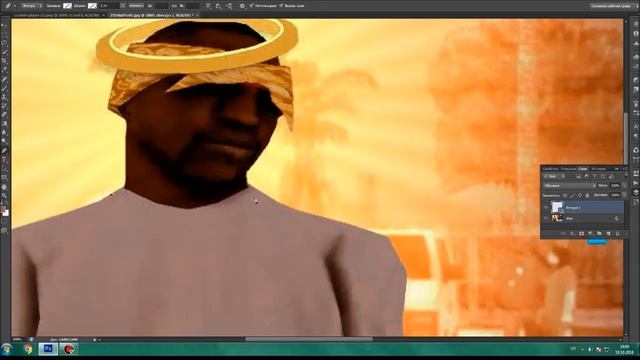Add layer style fx in Layers panel
Image resolution: width=640 pixels, height=360 pixels.
(x=573, y=233)
